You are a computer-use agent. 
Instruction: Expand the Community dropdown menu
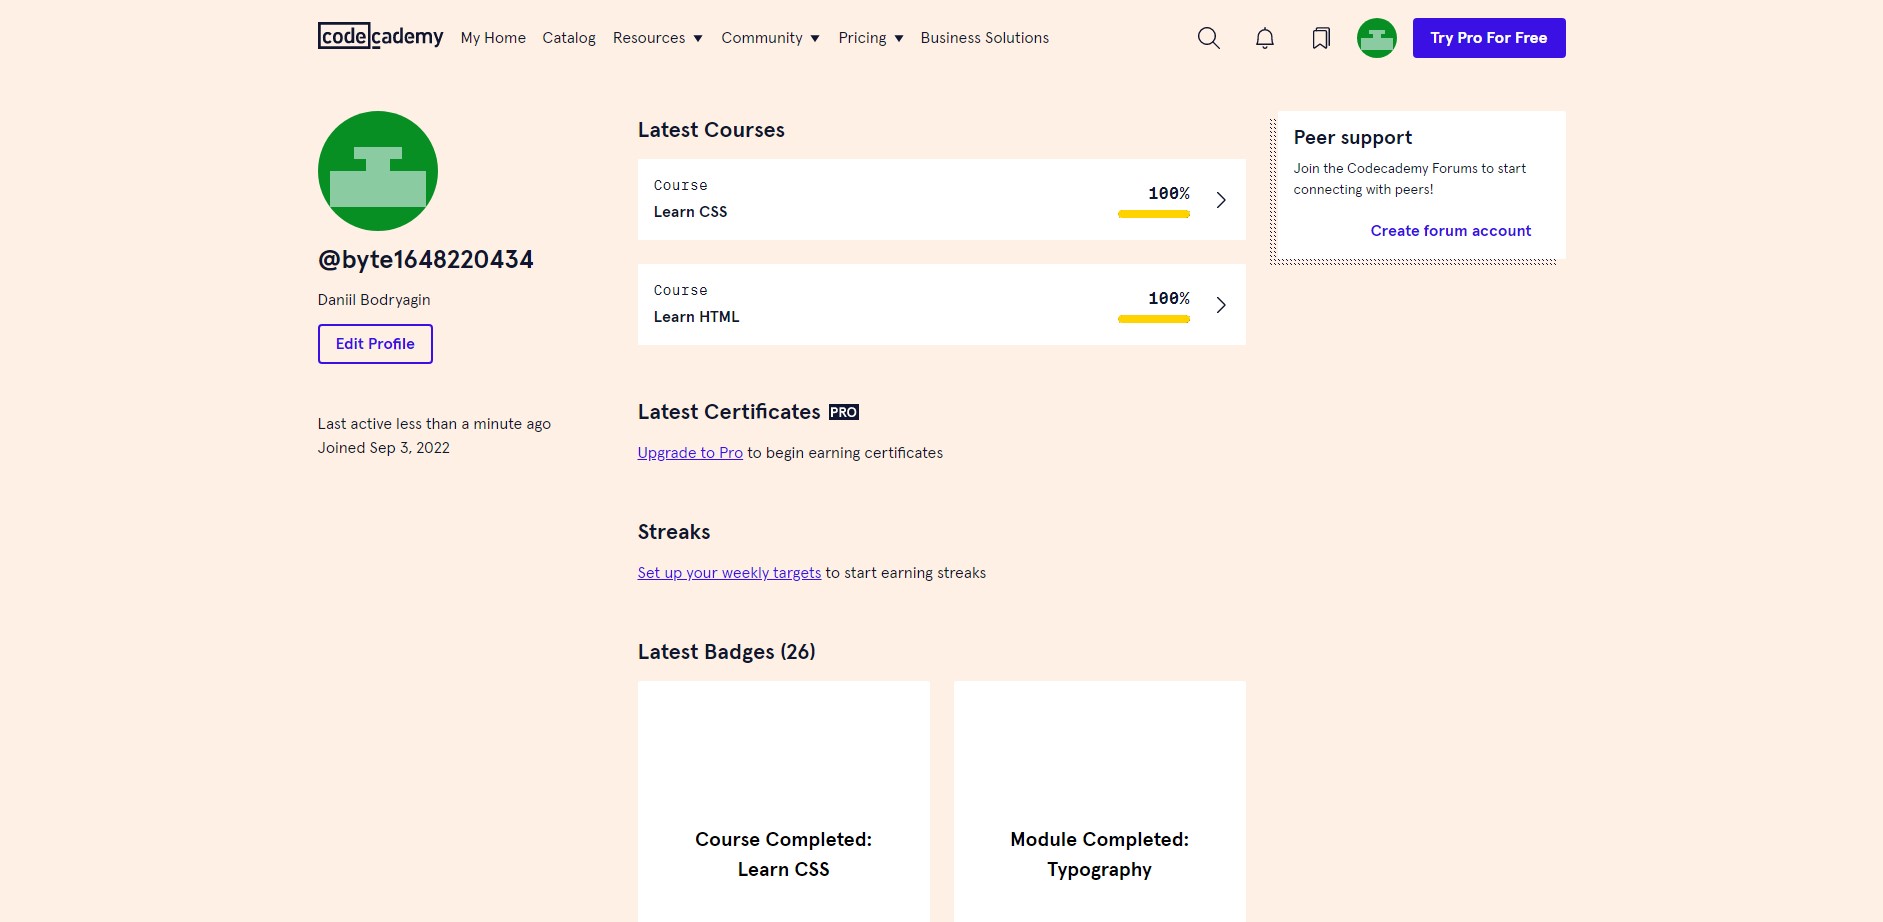tap(770, 38)
